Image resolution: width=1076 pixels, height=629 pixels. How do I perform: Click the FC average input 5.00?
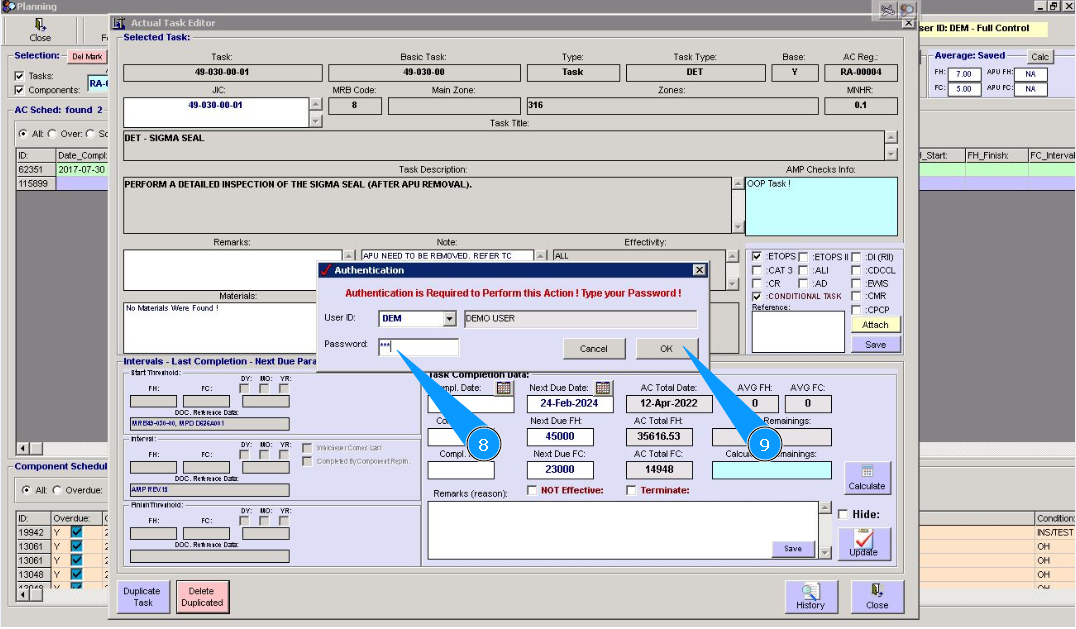pyautogui.click(x=964, y=88)
